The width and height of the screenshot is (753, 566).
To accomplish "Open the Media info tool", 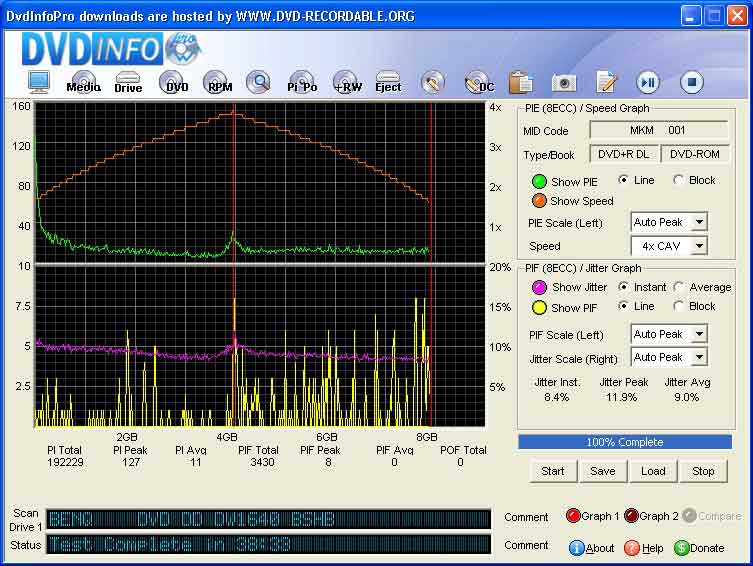I will pos(84,82).
